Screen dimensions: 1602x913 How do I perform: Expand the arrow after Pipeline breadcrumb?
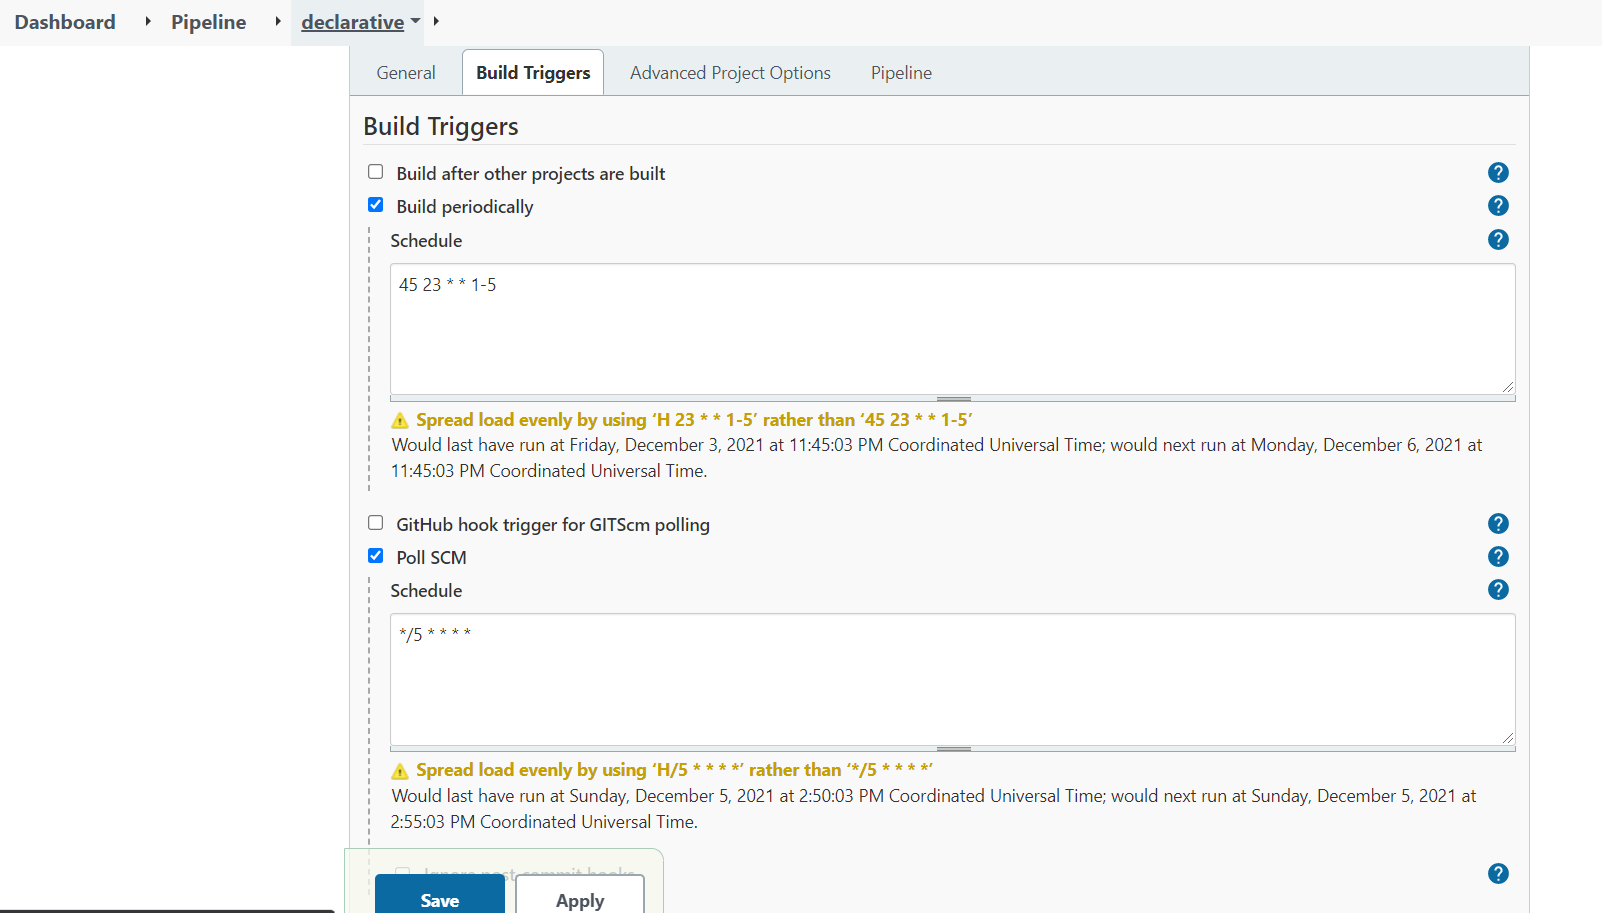pos(278,21)
